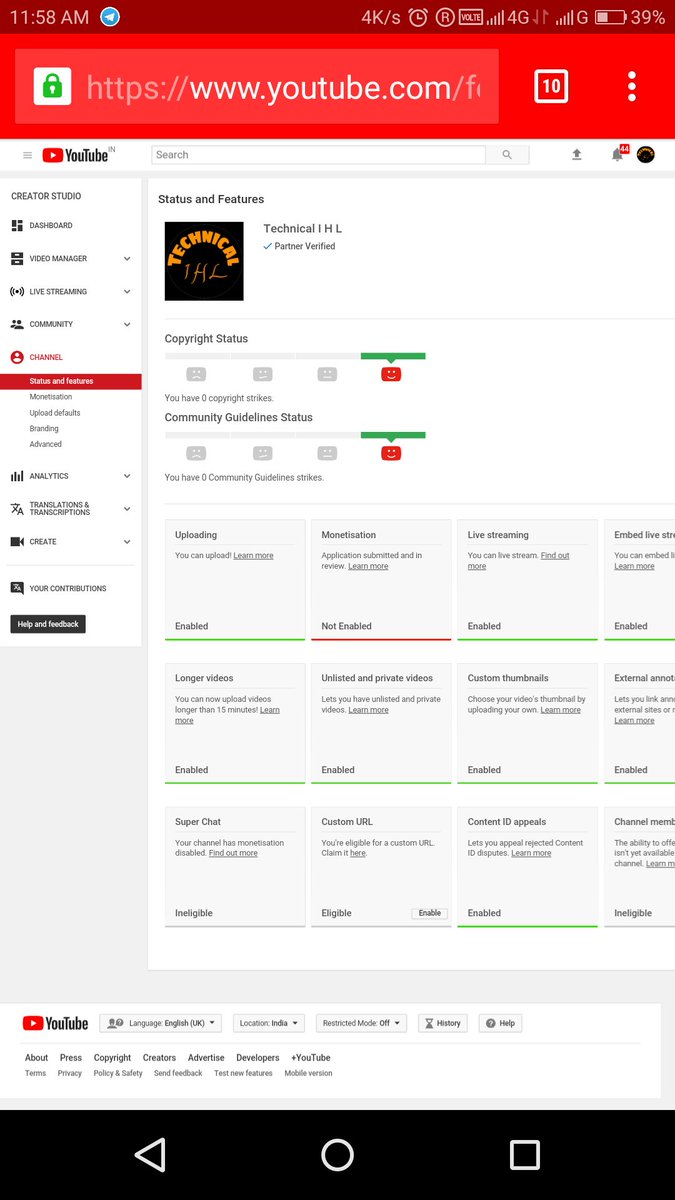Image resolution: width=675 pixels, height=1200 pixels.
Task: Click the Advertise link in footer
Action: 206,1057
